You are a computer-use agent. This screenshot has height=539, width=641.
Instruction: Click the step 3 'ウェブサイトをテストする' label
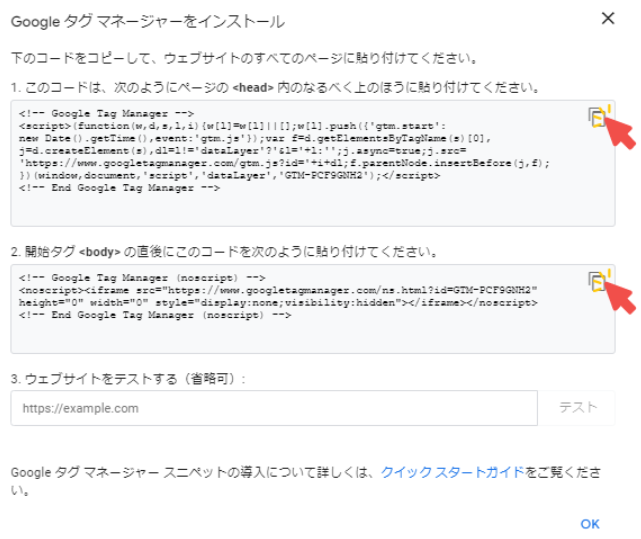click(x=128, y=379)
